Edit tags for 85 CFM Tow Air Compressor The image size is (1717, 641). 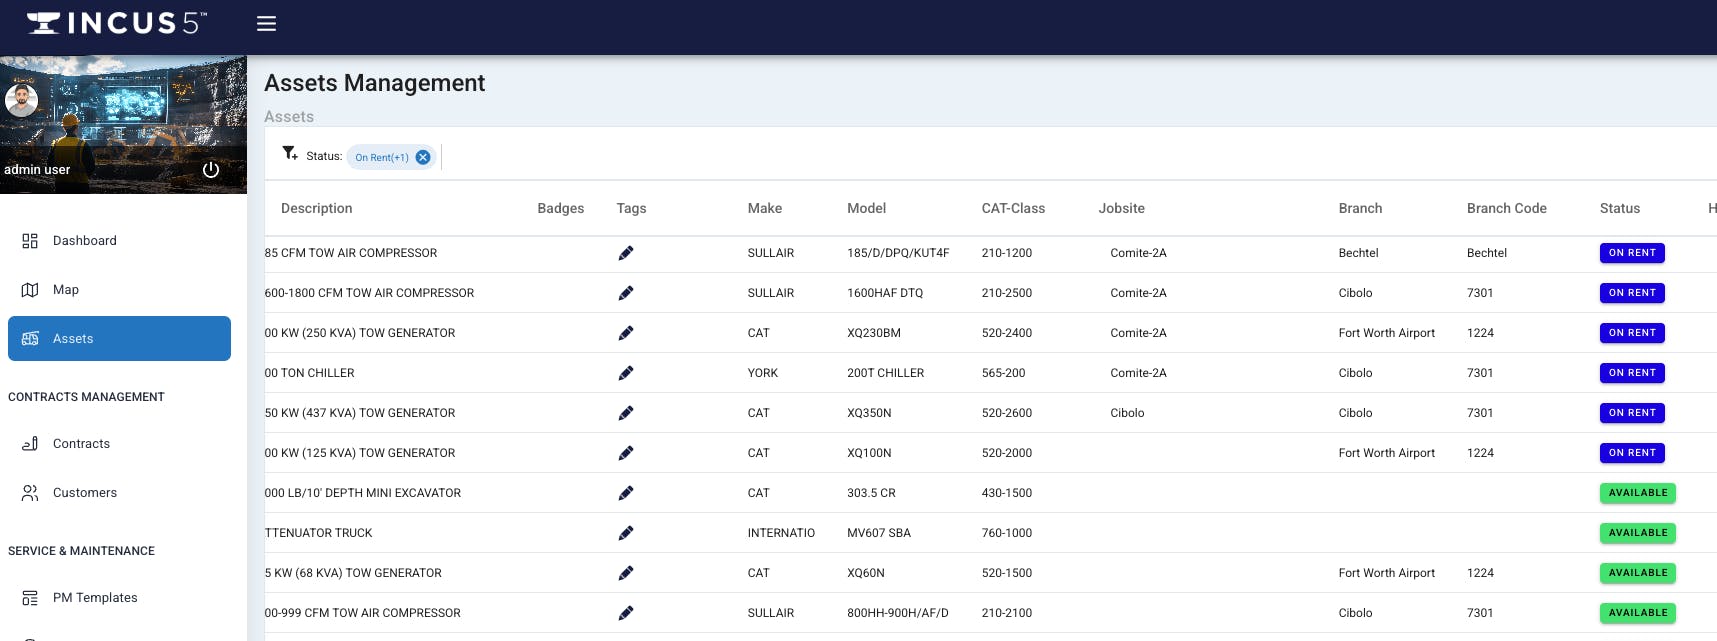point(626,253)
